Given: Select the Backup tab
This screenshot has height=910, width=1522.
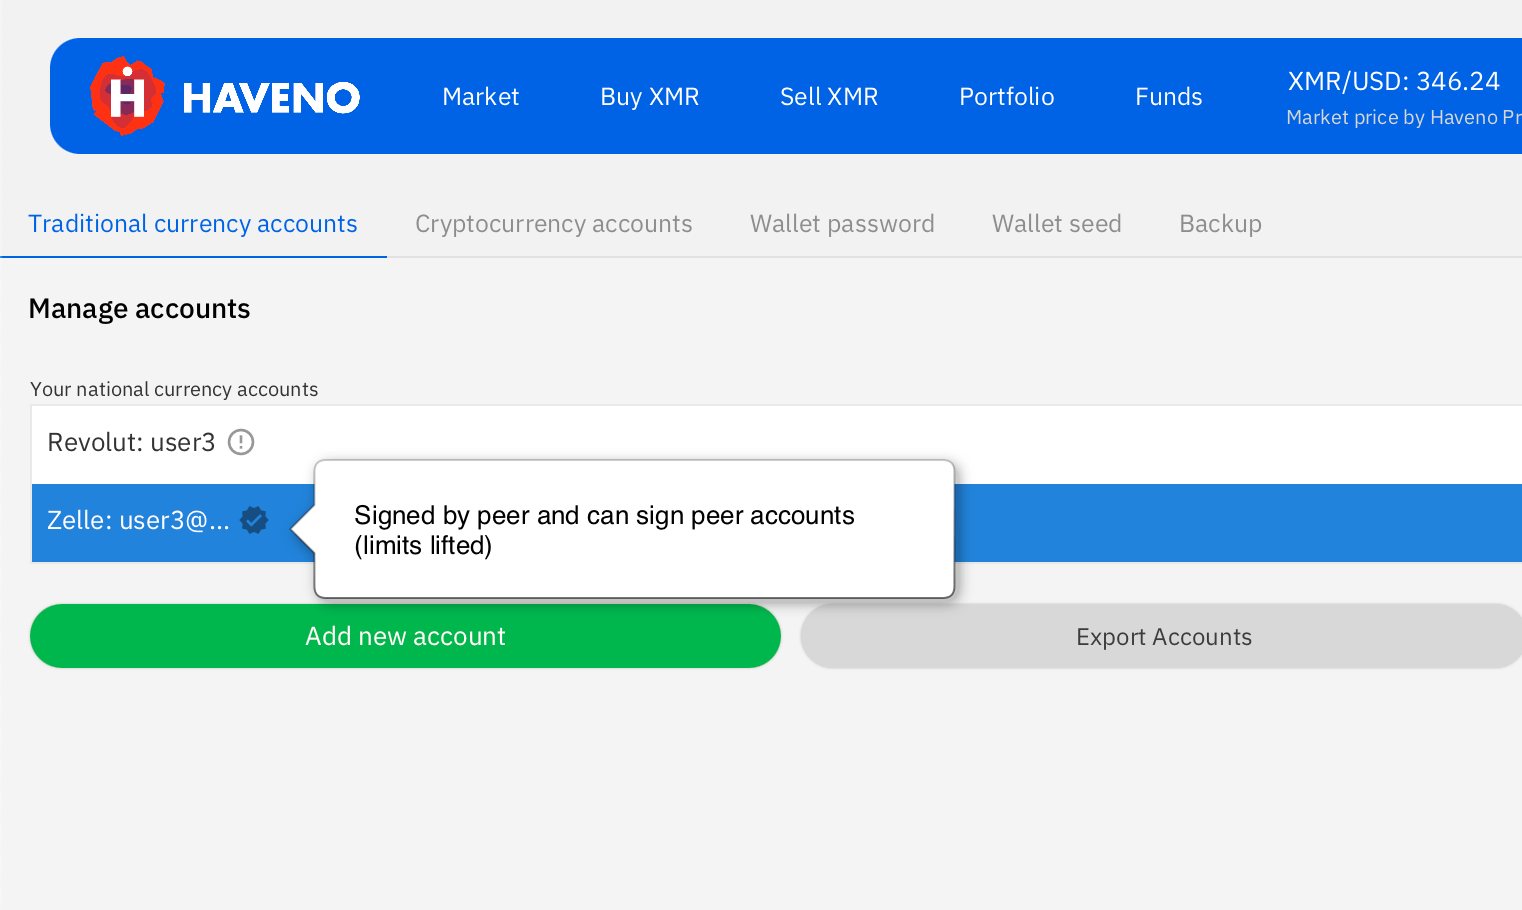Looking at the screenshot, I should [1220, 224].
